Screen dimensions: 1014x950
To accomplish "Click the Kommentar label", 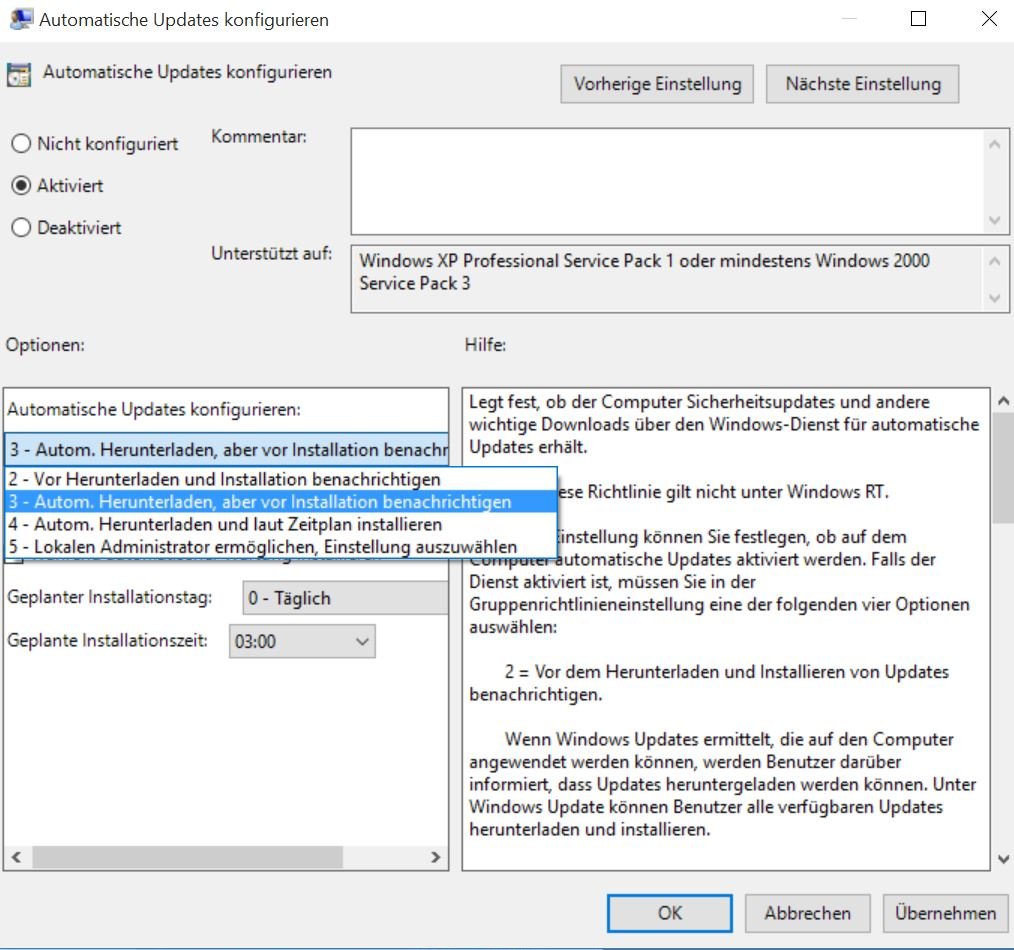I will click(x=259, y=136).
